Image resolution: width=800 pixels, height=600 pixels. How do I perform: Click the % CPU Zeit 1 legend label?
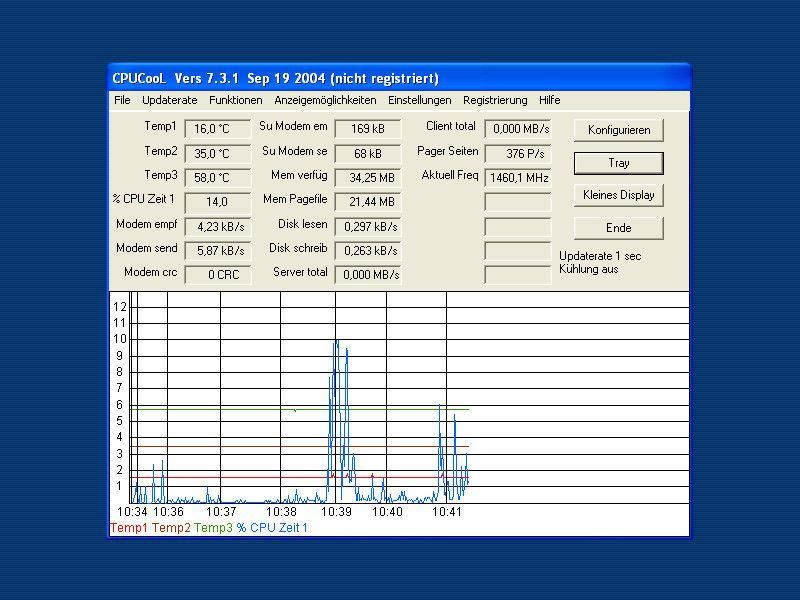pos(272,528)
